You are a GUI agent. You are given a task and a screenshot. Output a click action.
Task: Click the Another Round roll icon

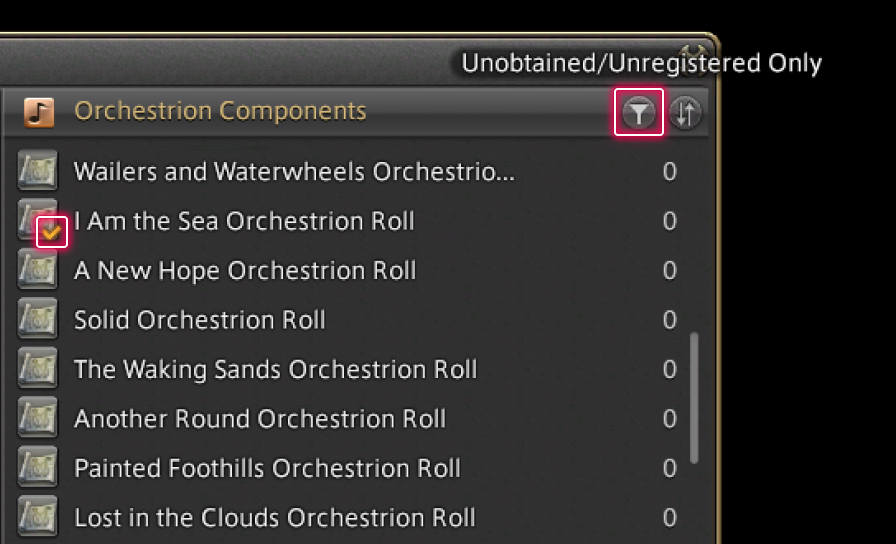pos(37,418)
